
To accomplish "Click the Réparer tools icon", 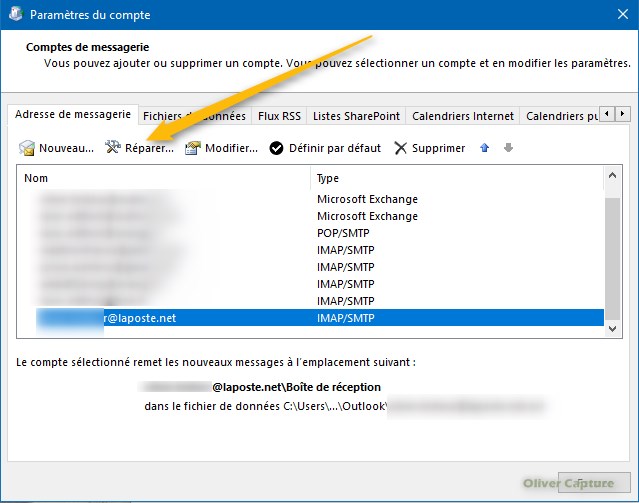I will 113,147.
